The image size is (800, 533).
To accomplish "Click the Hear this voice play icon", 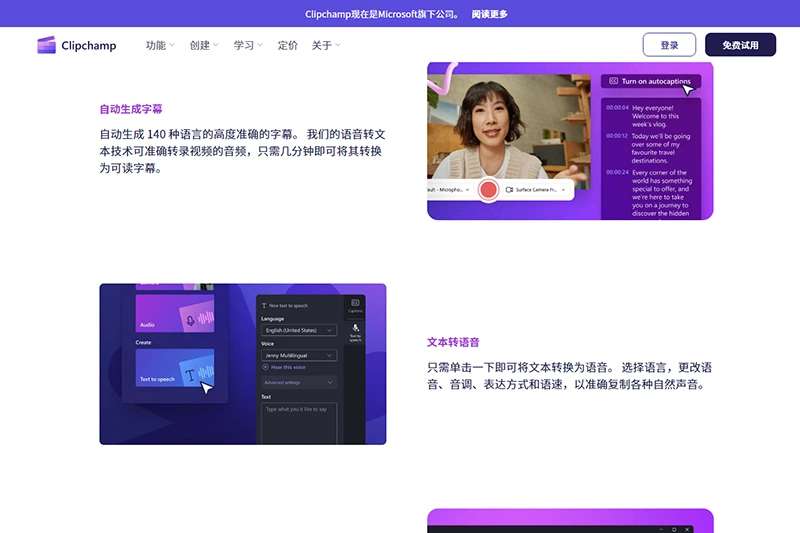I will pos(265,367).
